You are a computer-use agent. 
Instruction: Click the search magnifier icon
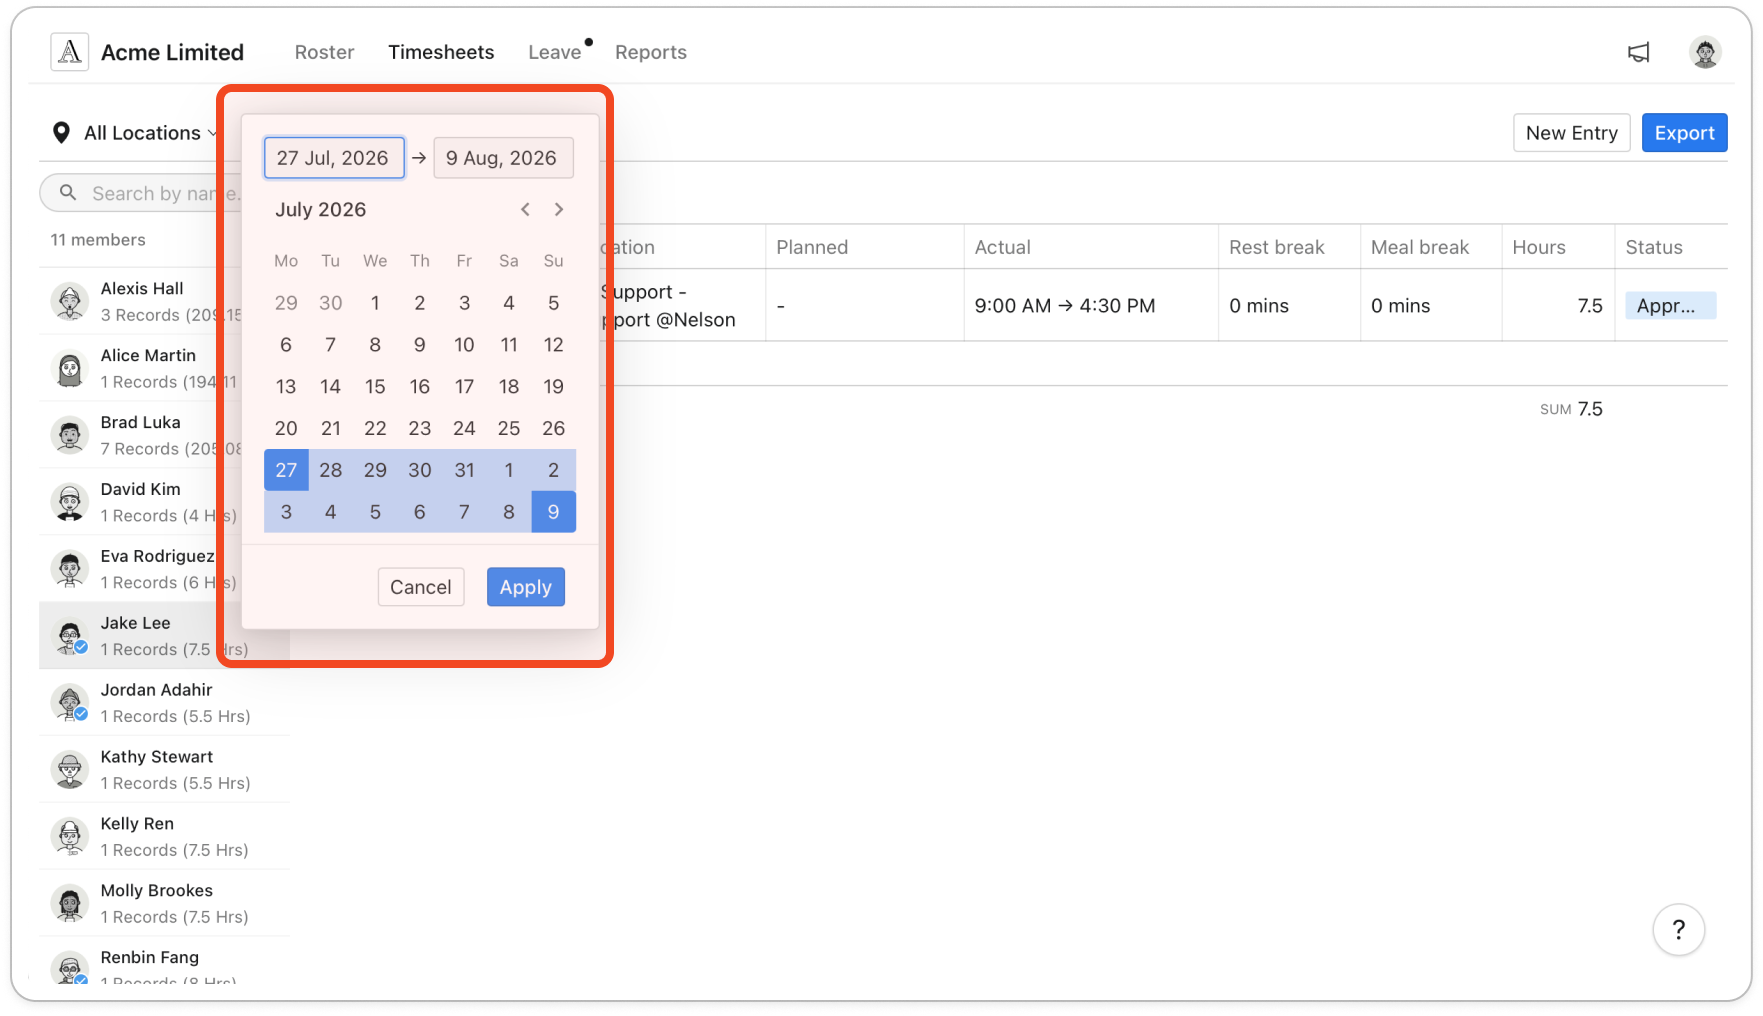coord(68,193)
